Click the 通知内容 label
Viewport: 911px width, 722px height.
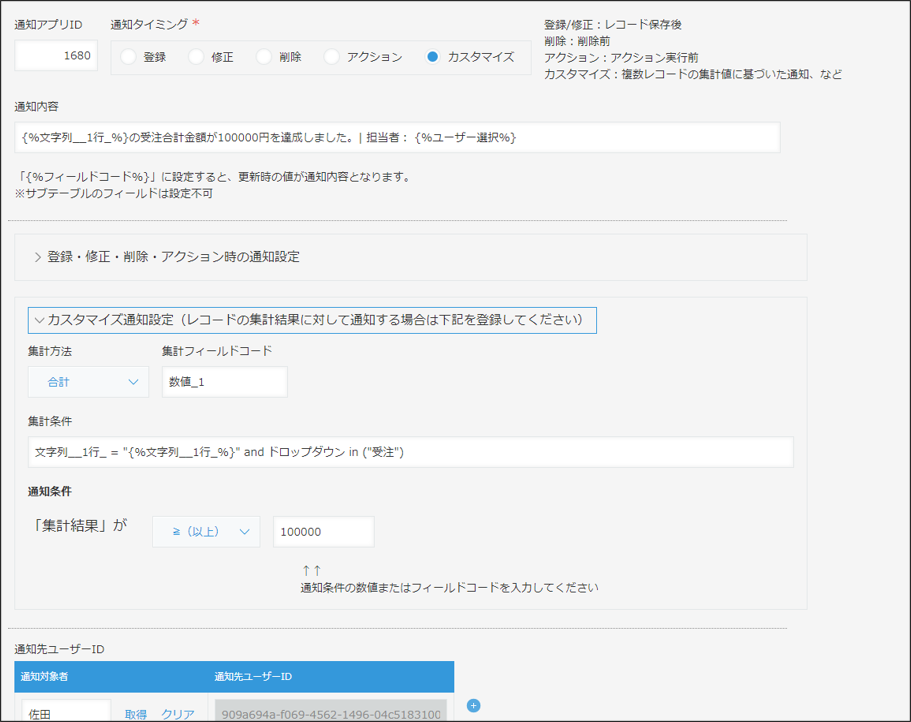(37, 106)
